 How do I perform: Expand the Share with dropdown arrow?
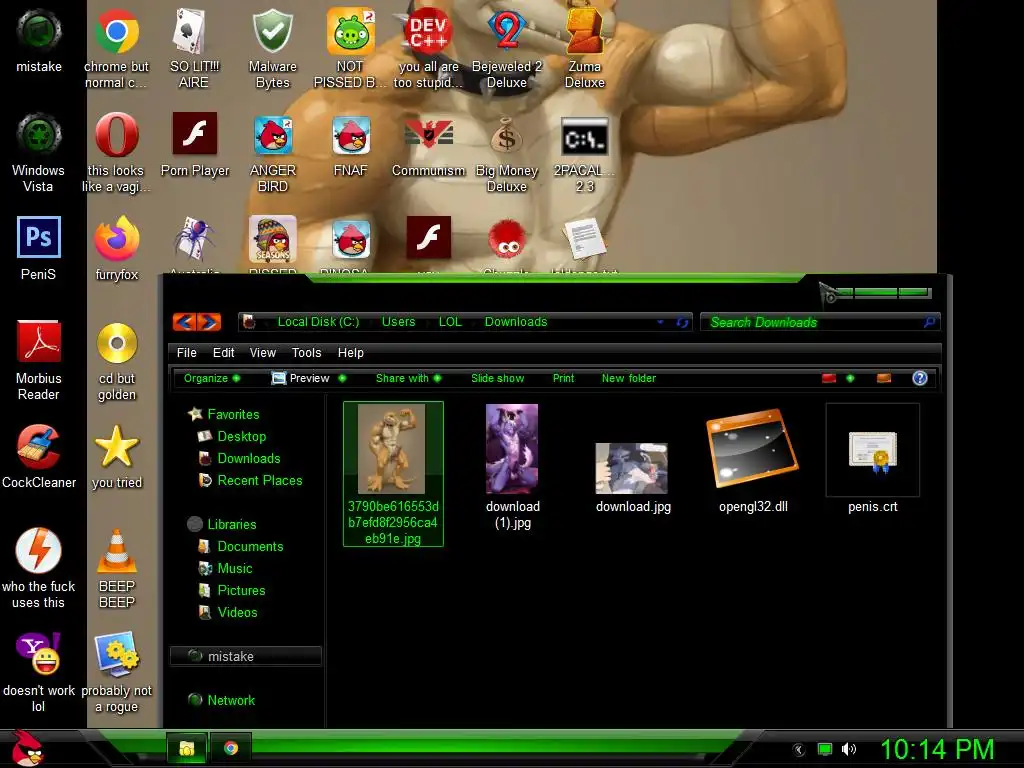click(438, 378)
